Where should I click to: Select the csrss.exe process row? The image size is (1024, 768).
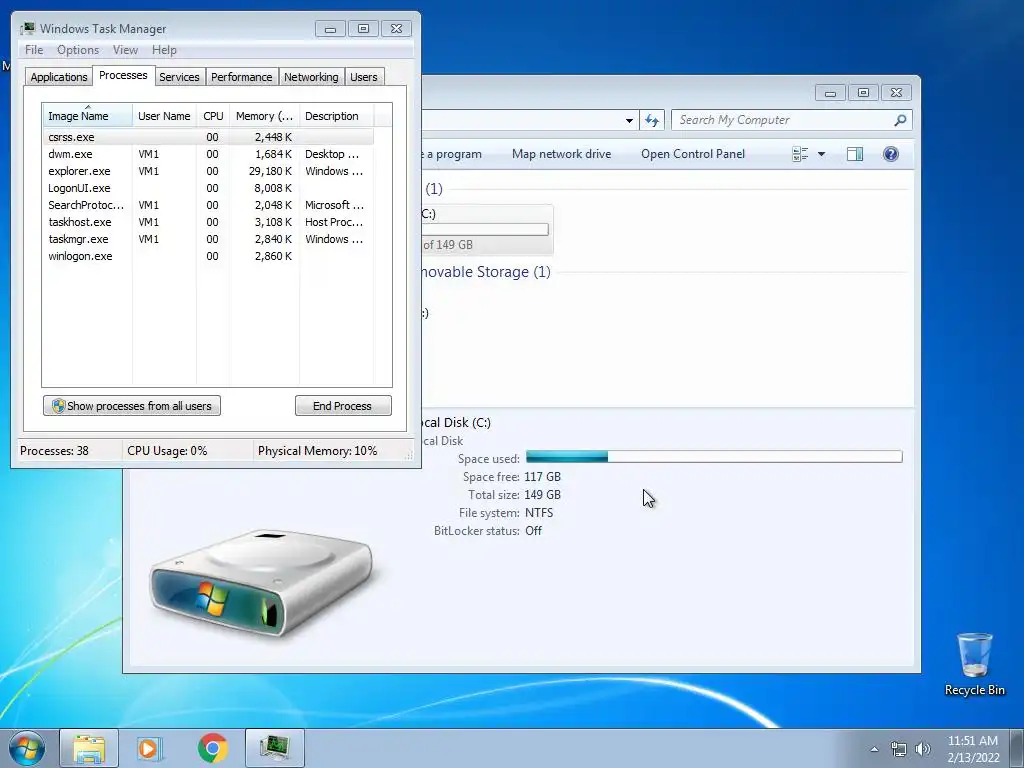coord(208,137)
